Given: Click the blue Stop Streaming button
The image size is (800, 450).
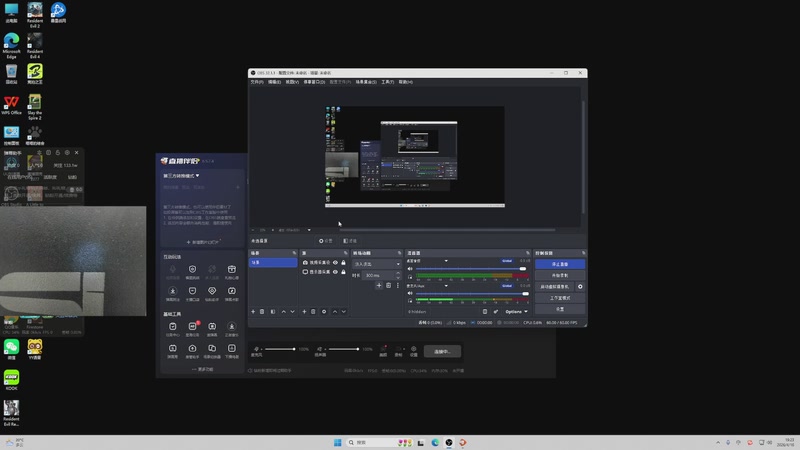Looking at the screenshot, I should click(x=559, y=264).
